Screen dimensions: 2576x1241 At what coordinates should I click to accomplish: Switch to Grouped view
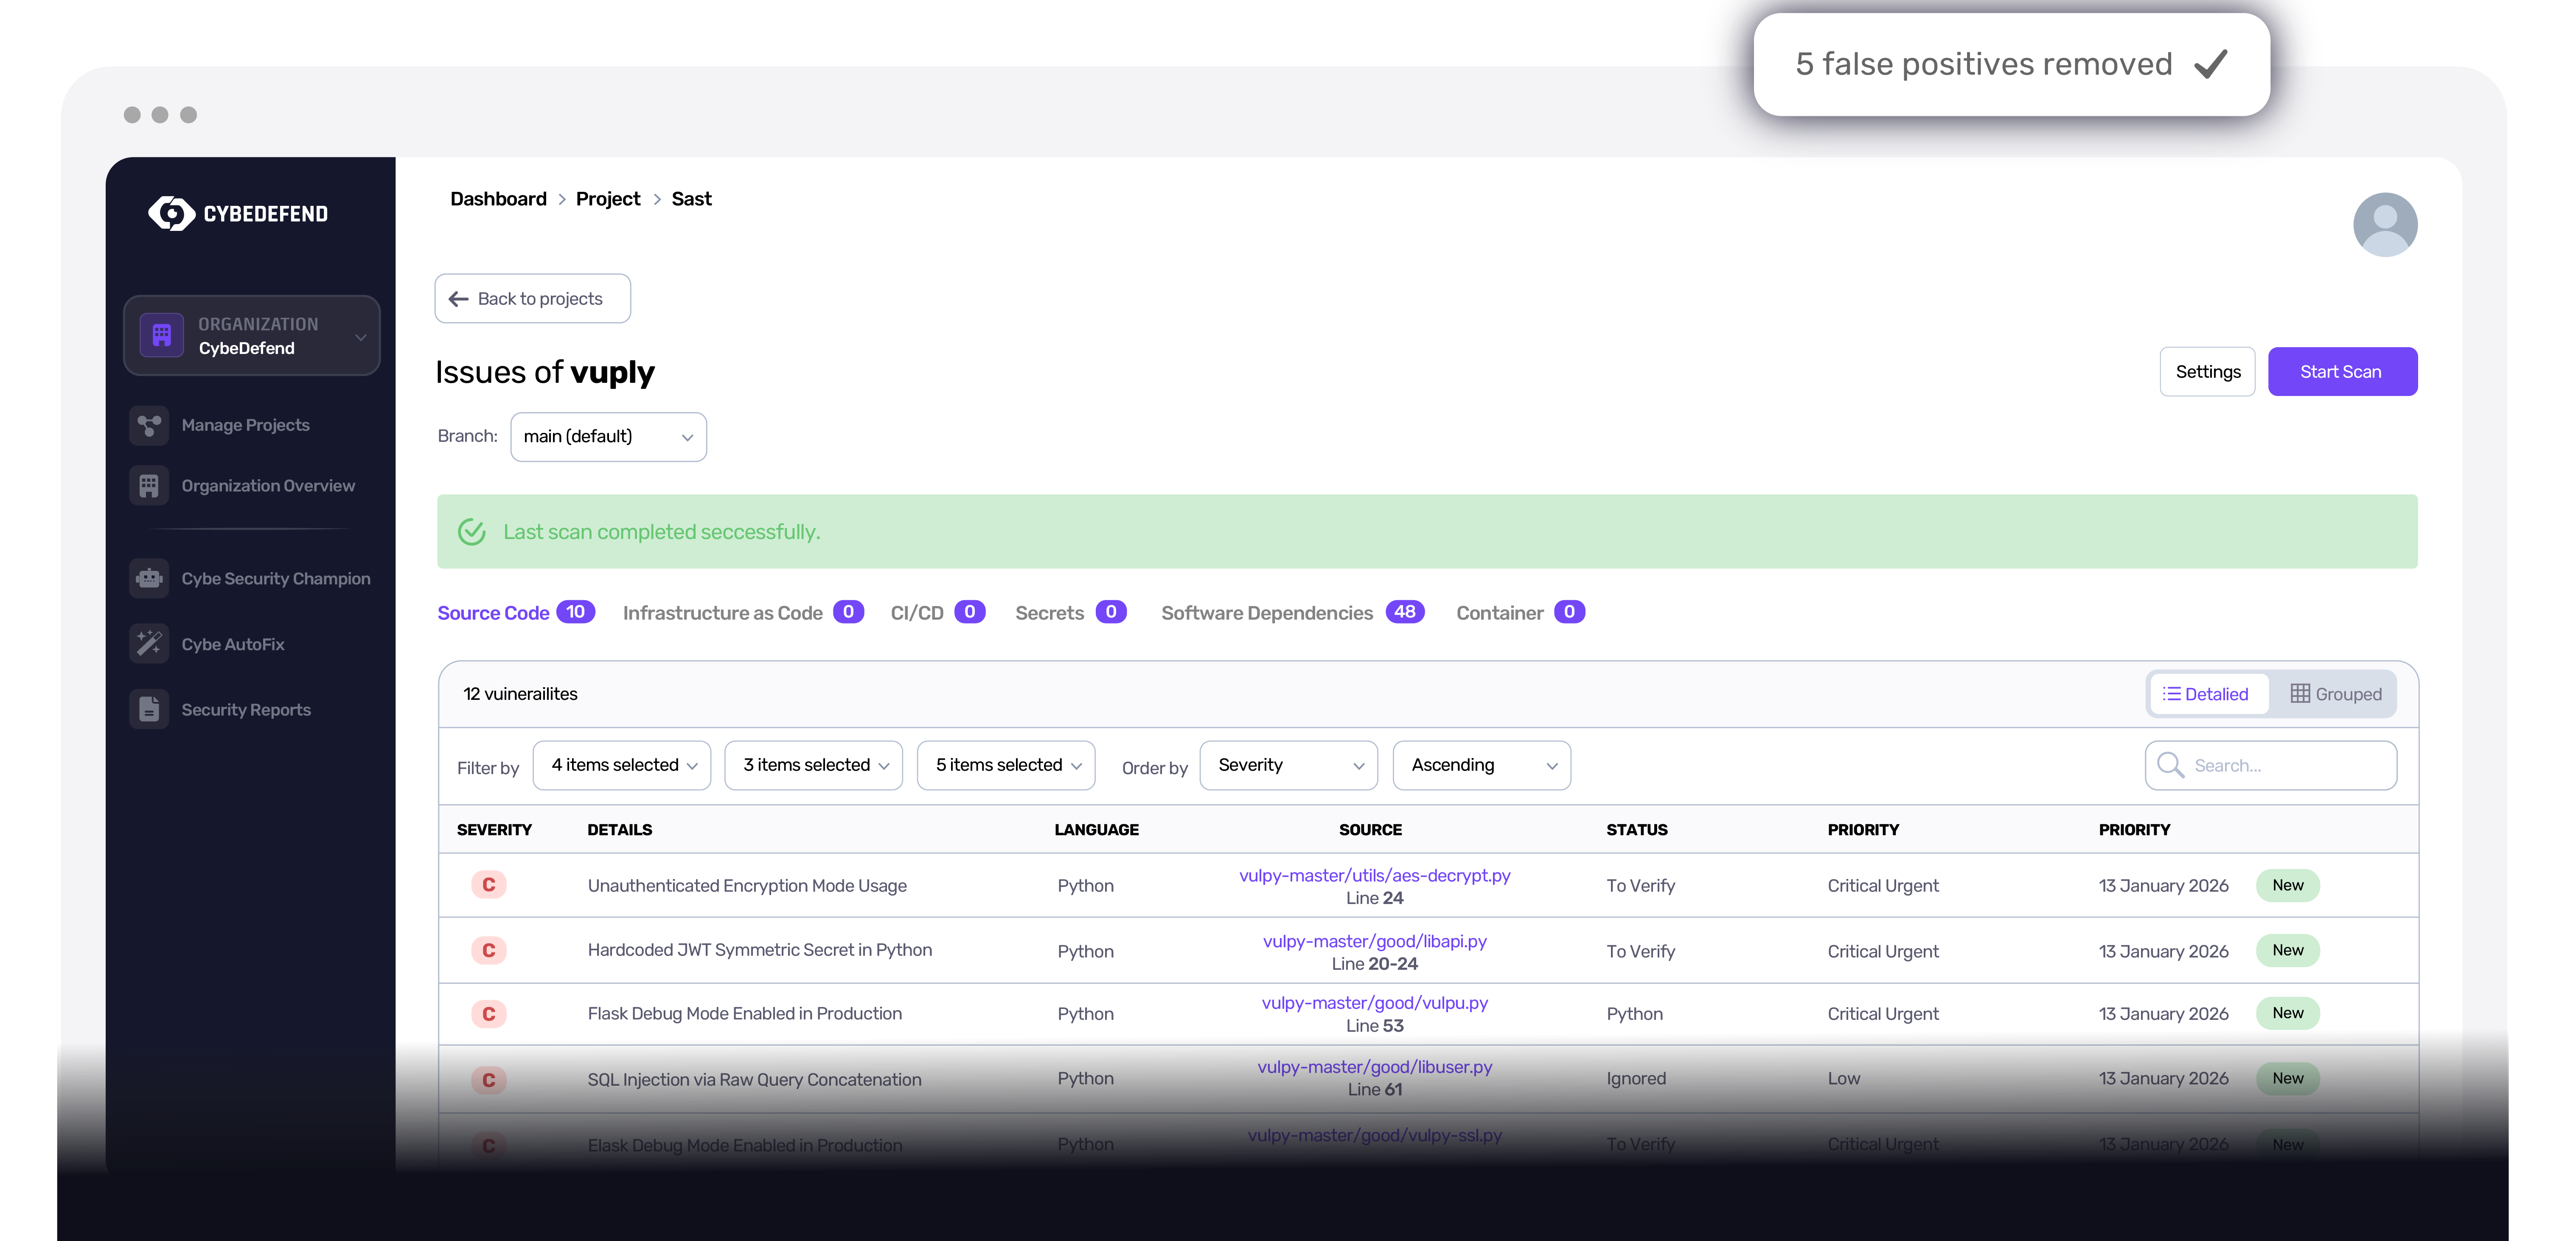(2336, 694)
